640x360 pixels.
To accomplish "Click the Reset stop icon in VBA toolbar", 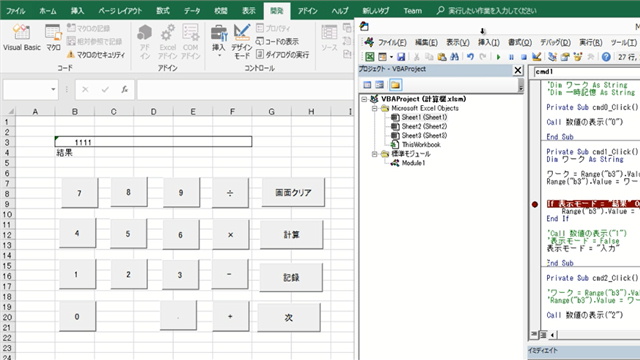I will click(x=524, y=57).
